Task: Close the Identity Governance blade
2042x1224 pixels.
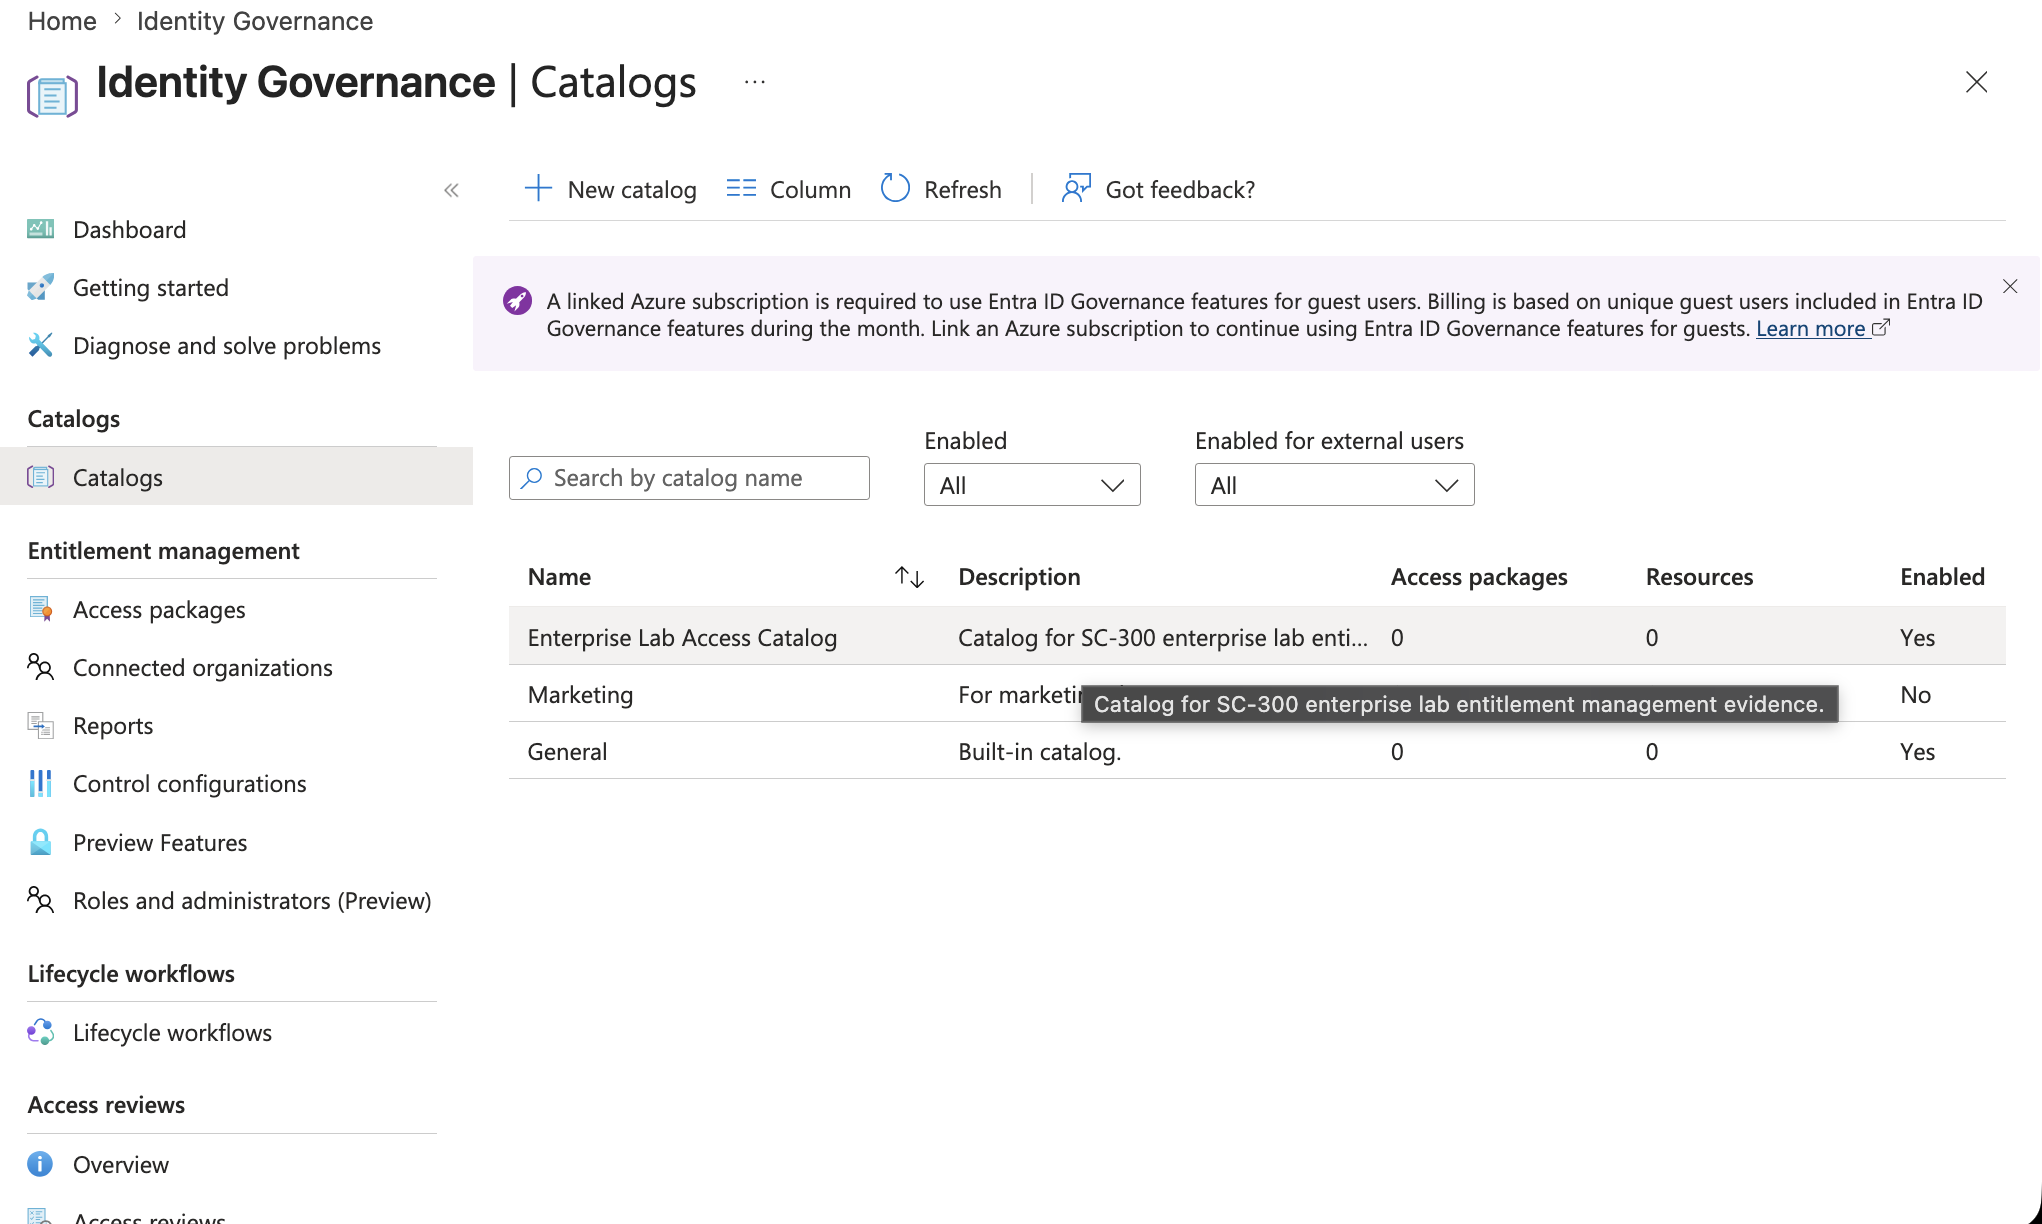Action: [1976, 82]
